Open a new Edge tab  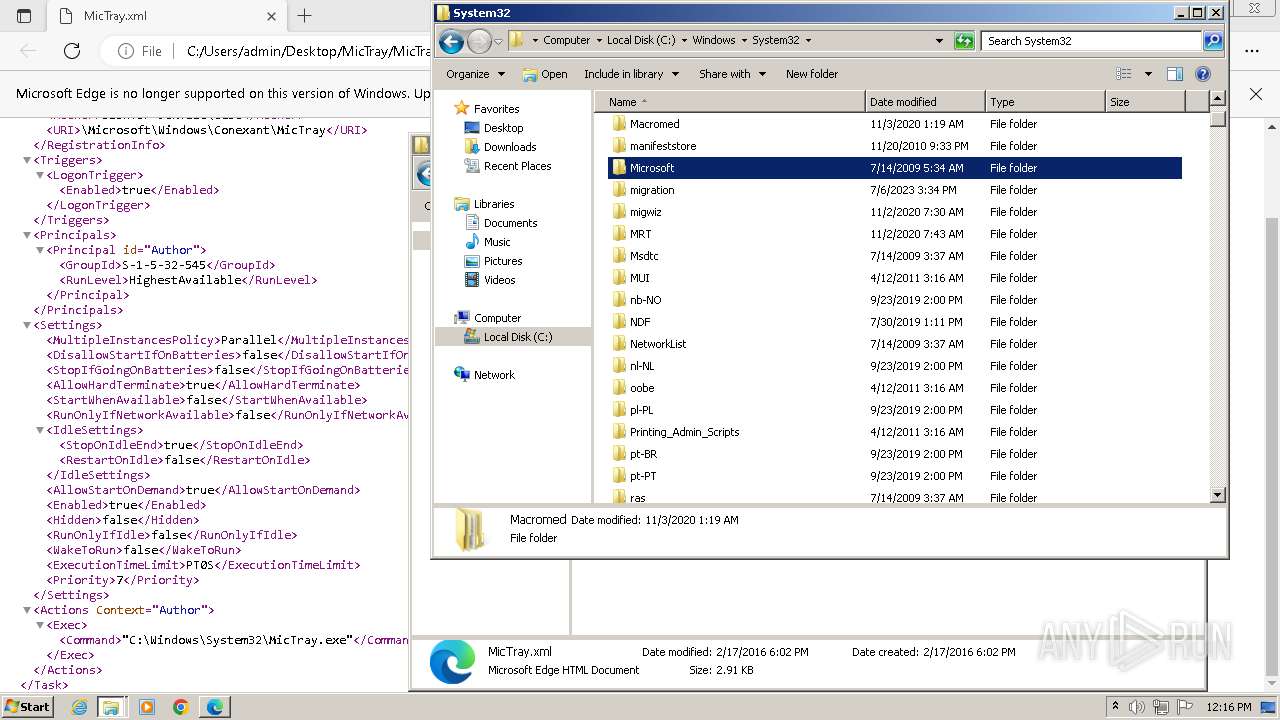click(x=305, y=16)
